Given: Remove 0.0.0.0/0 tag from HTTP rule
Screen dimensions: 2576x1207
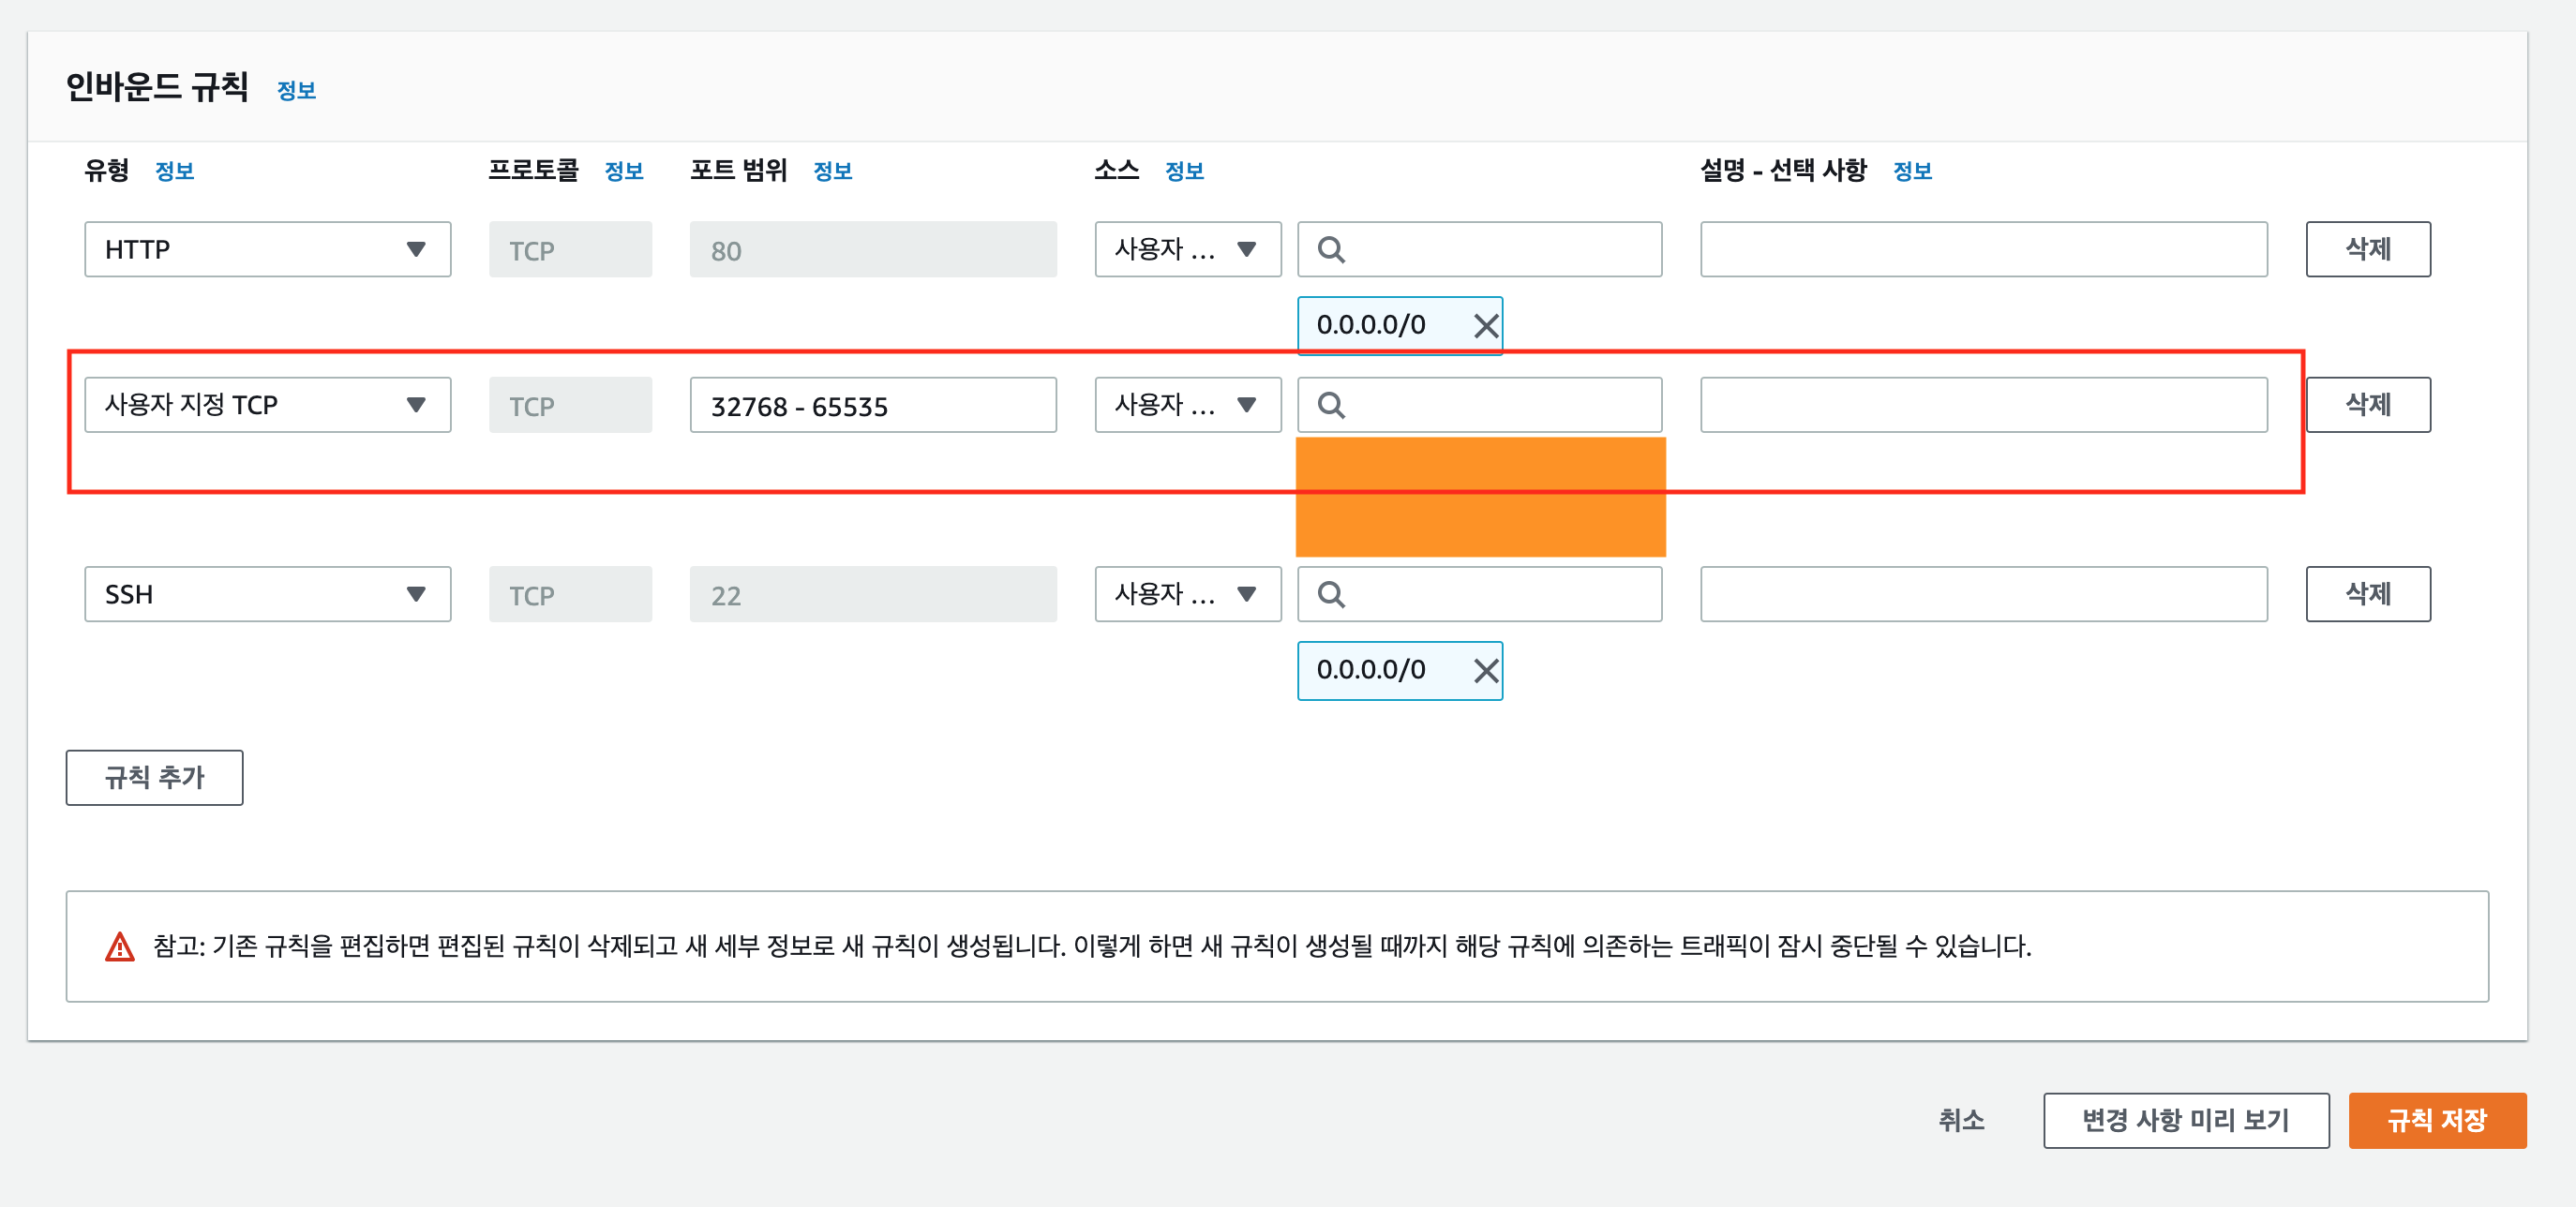Looking at the screenshot, I should pos(1485,326).
